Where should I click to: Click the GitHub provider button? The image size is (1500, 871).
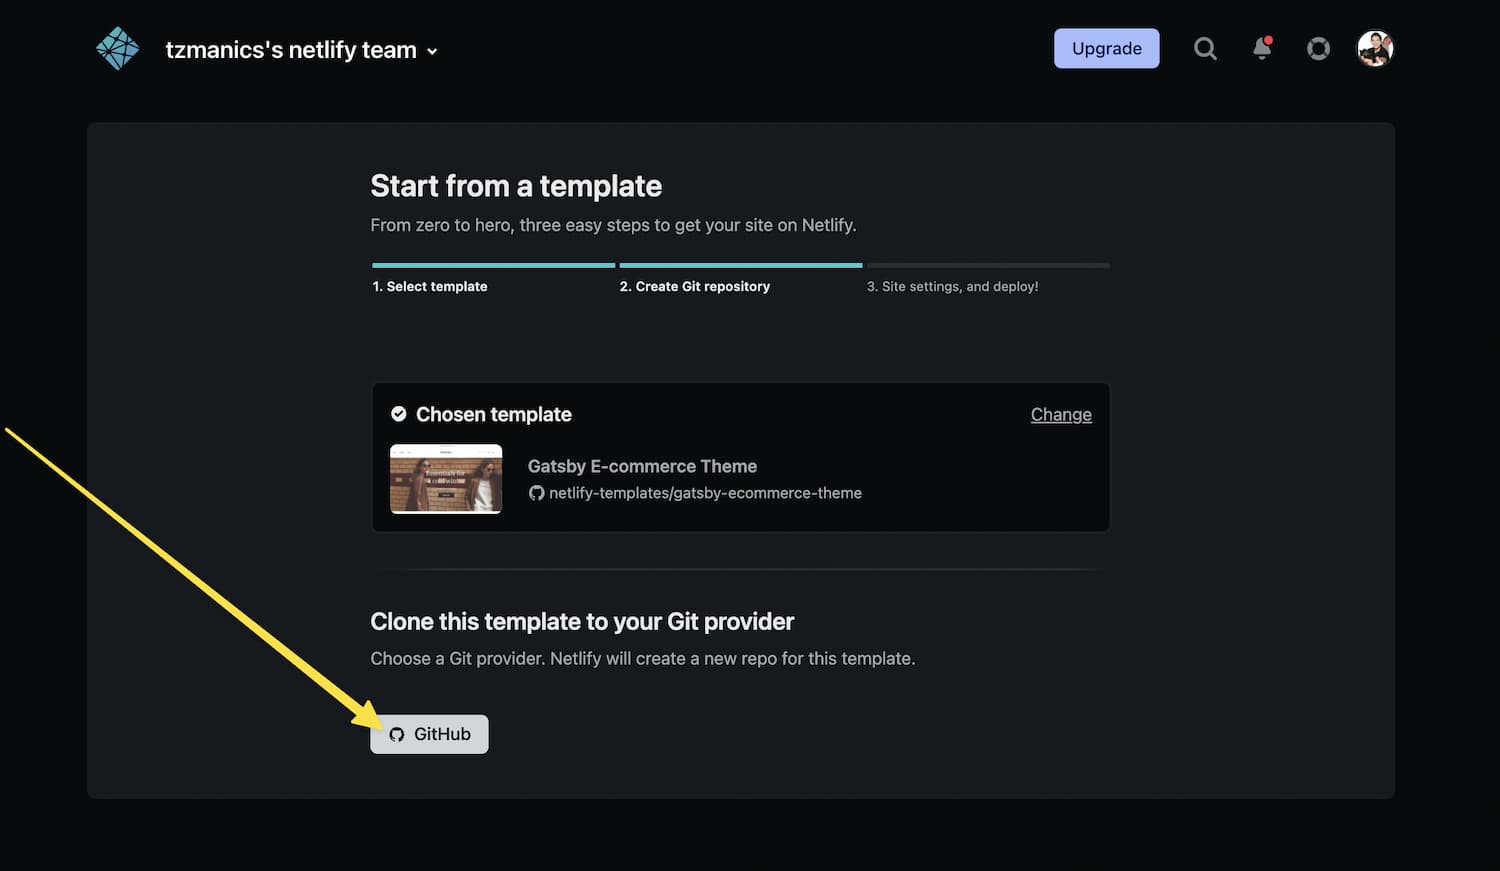tap(429, 734)
